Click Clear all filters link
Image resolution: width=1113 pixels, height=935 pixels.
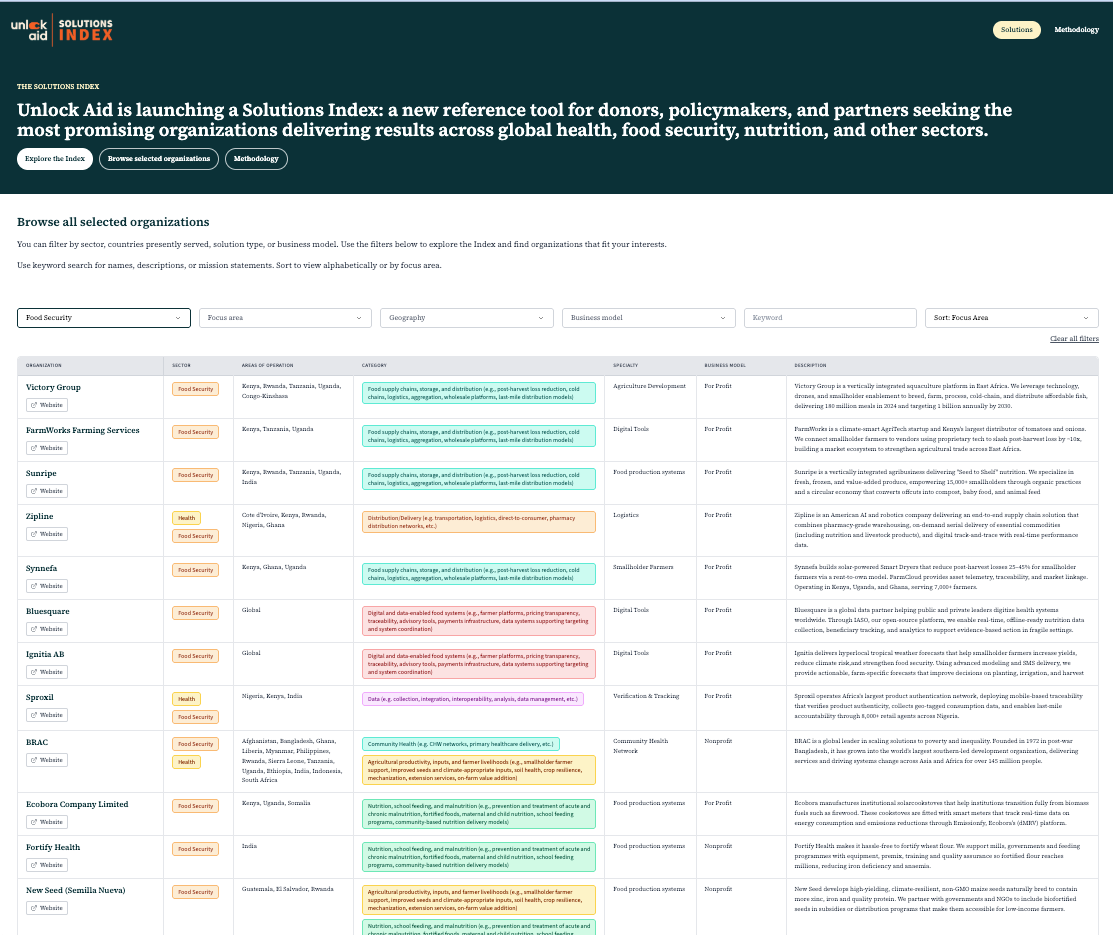click(x=1074, y=339)
